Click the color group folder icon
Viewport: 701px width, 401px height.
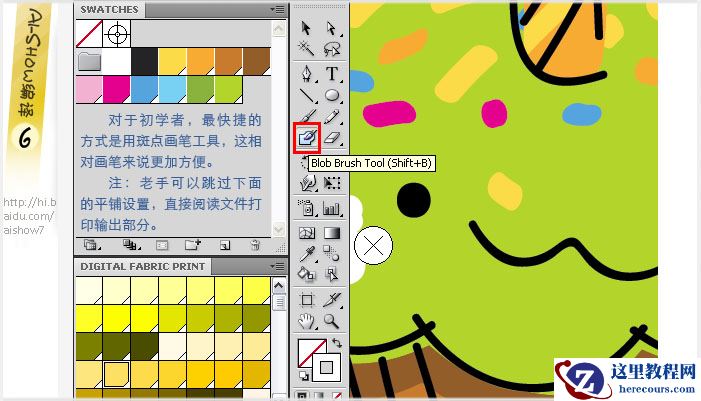point(89,61)
